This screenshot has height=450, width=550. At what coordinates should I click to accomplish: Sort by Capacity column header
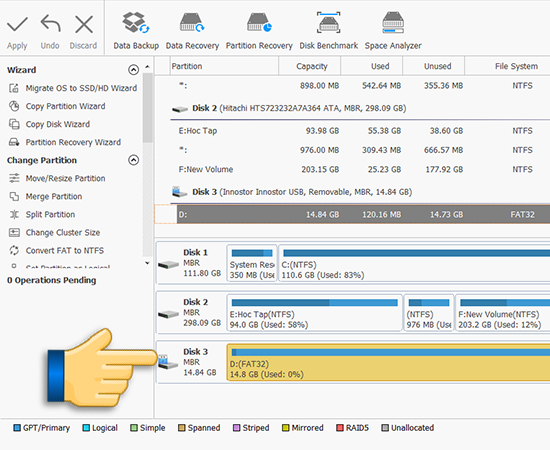(x=310, y=66)
